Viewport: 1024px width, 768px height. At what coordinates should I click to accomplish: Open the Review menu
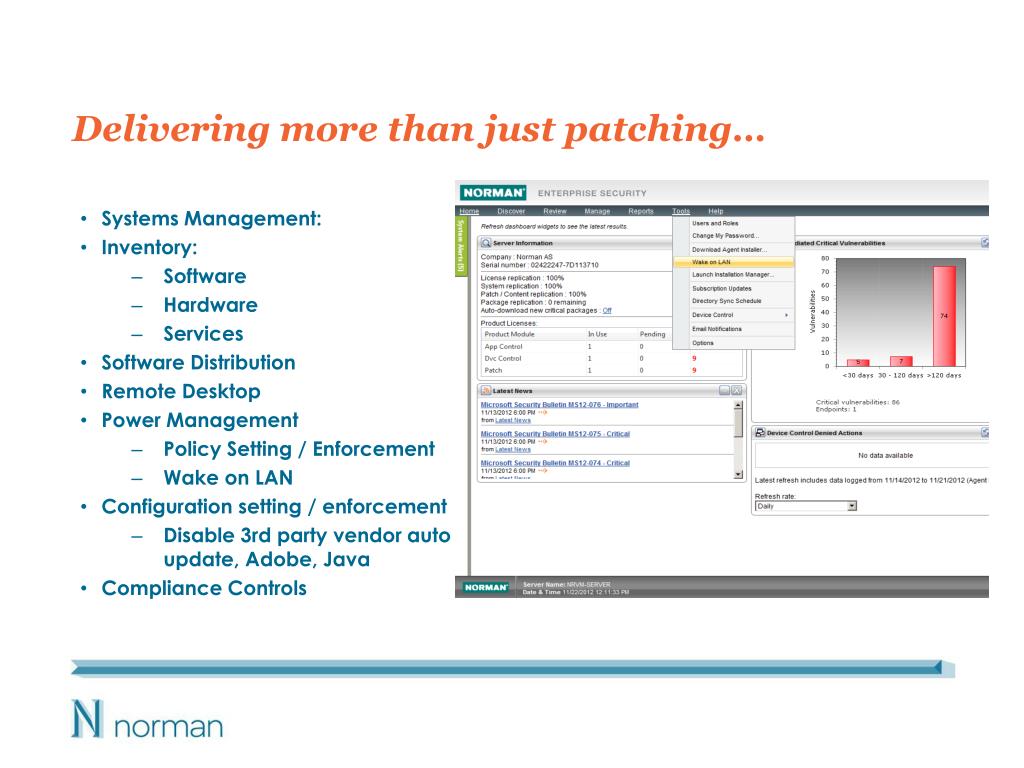tap(554, 211)
